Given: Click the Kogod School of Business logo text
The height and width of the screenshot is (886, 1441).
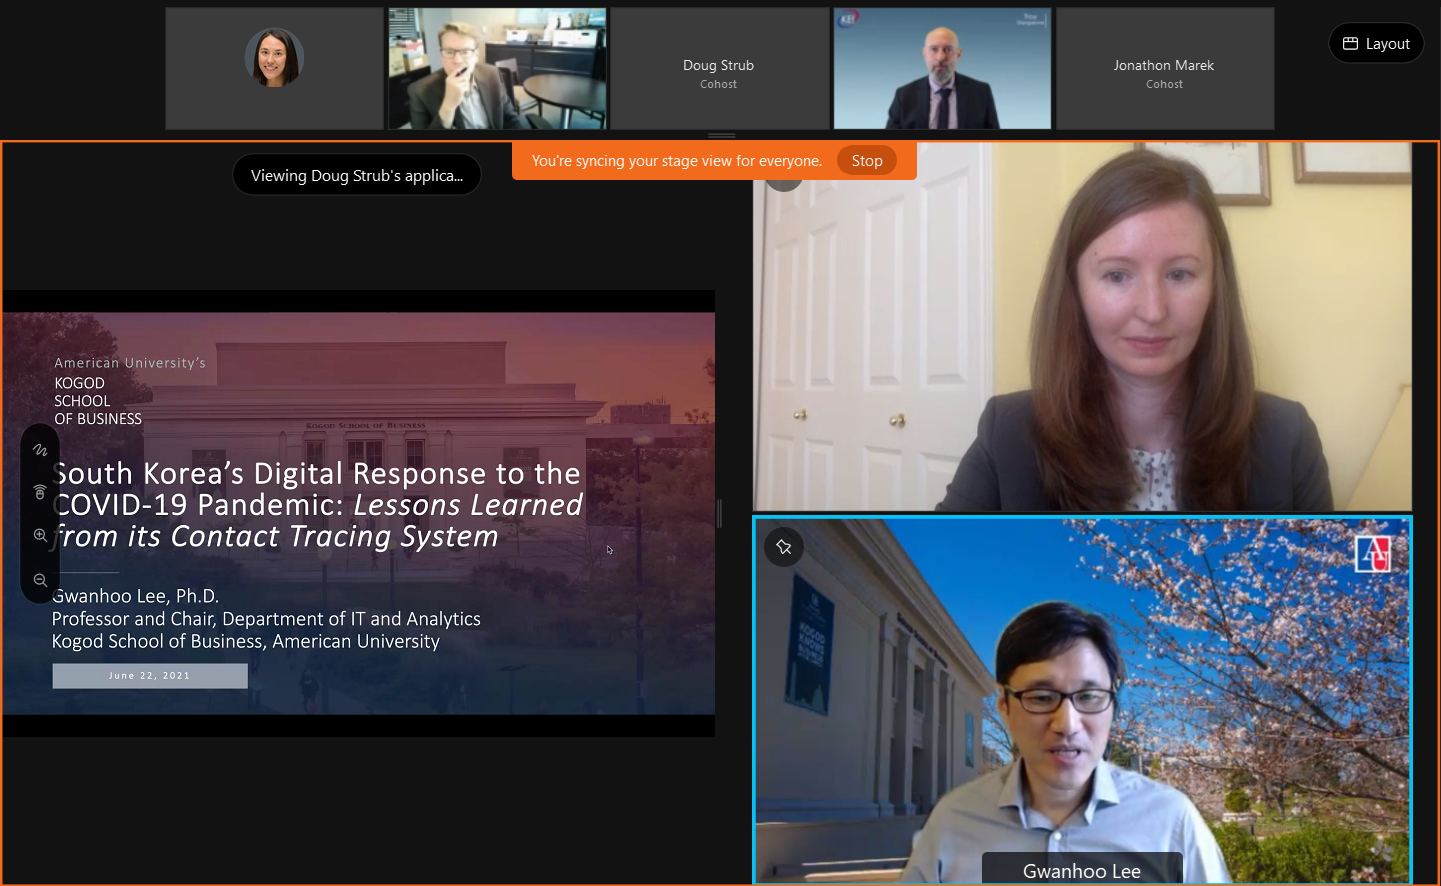Looking at the screenshot, I should [x=98, y=401].
